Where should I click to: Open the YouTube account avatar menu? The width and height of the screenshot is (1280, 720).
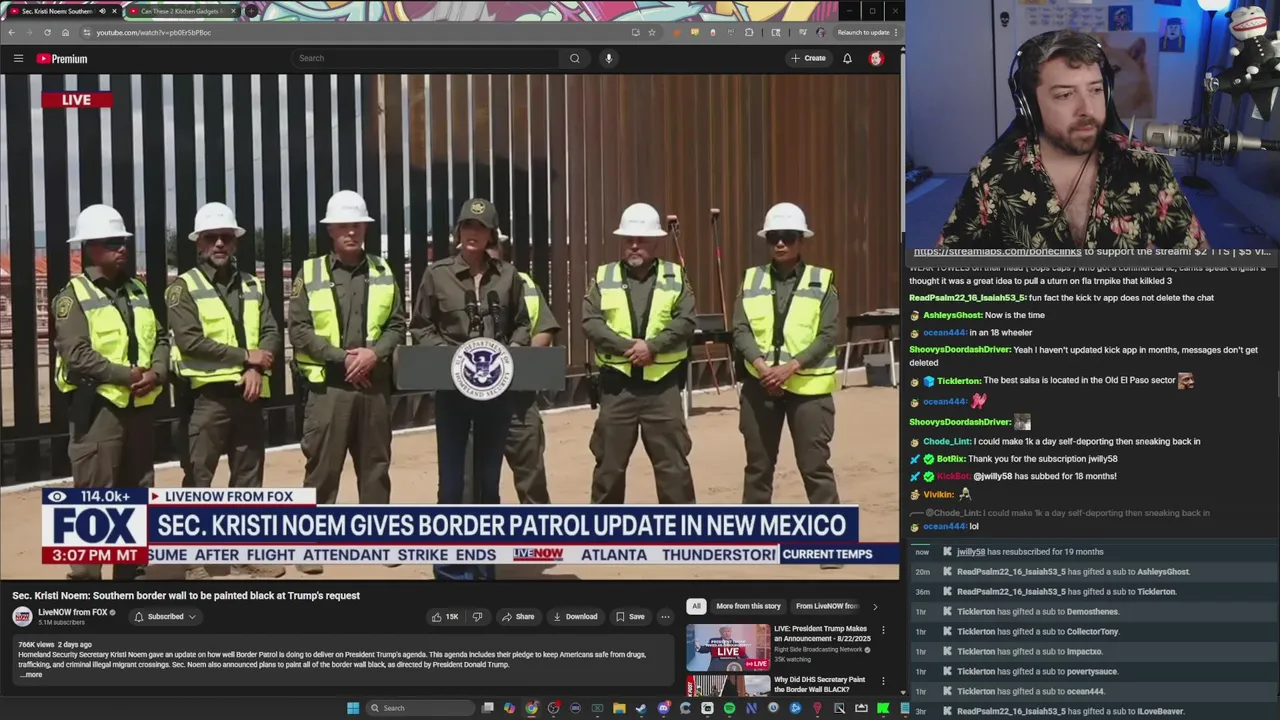tap(876, 58)
